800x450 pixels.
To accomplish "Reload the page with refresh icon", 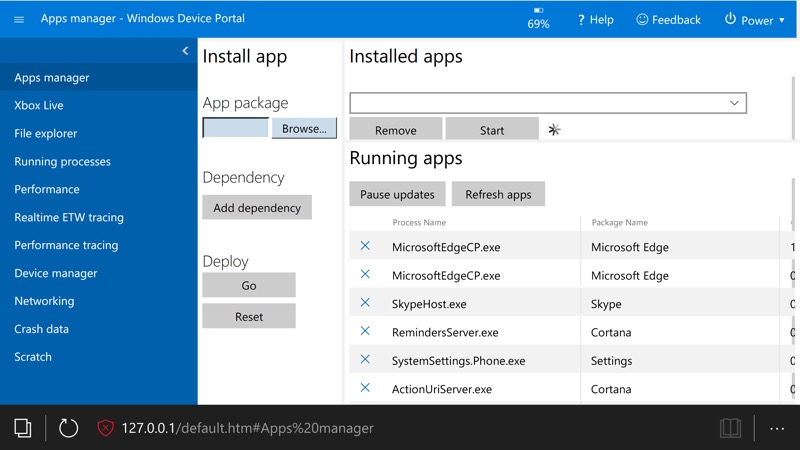I will 68,428.
